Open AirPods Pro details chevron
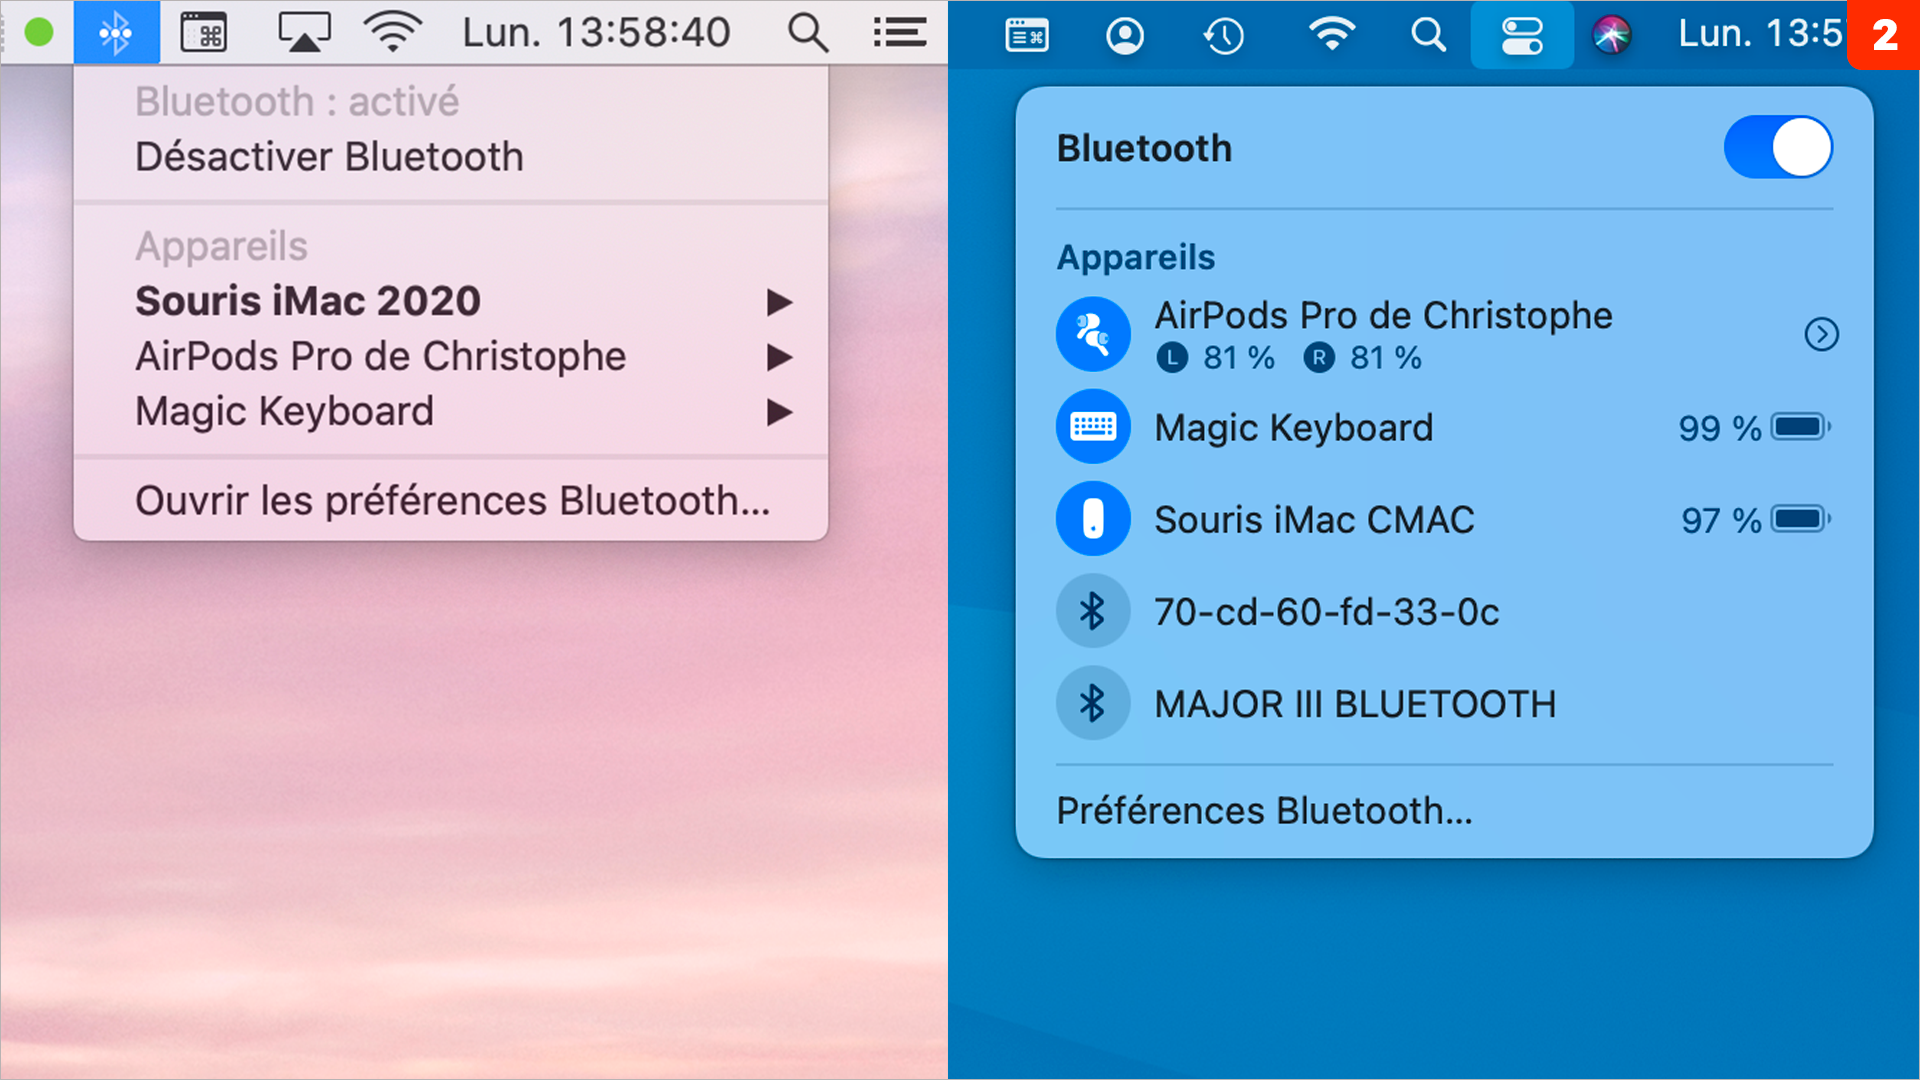Screen dimensions: 1920x1080 tap(1821, 334)
